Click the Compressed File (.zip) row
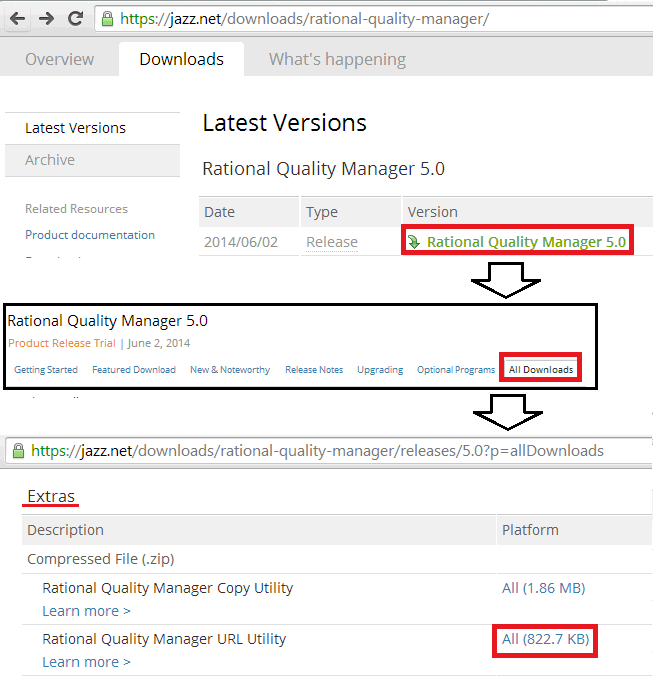The height and width of the screenshot is (682, 653). (x=337, y=559)
